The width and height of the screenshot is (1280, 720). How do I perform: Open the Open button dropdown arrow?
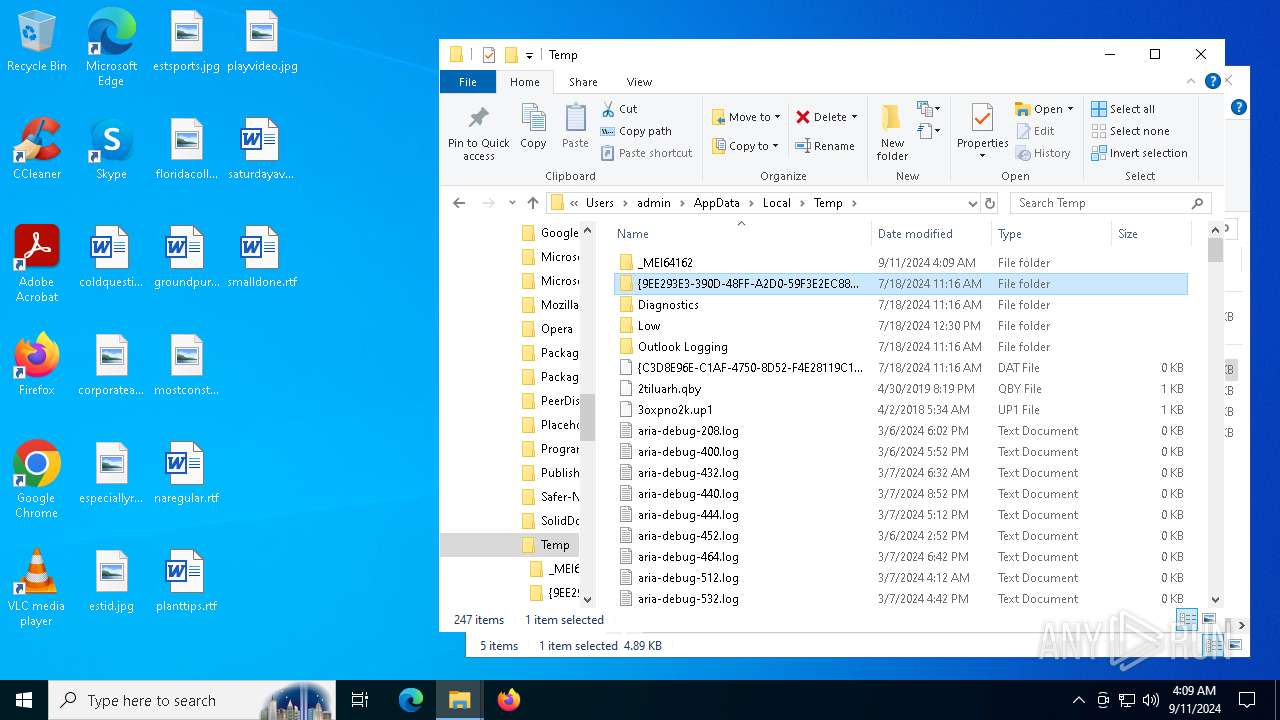point(1070,109)
